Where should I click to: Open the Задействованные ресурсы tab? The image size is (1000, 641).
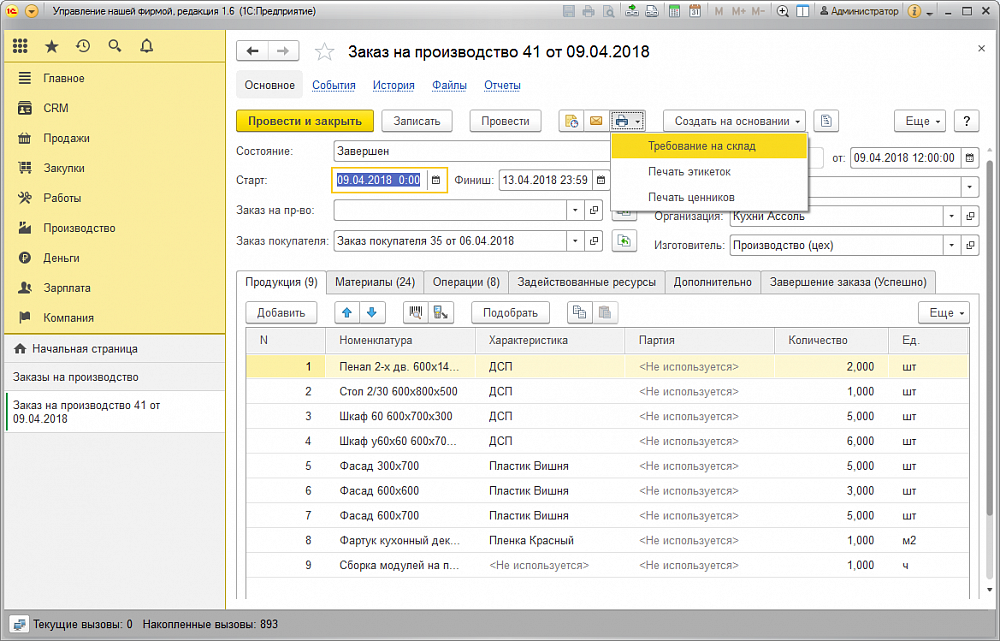coord(587,282)
